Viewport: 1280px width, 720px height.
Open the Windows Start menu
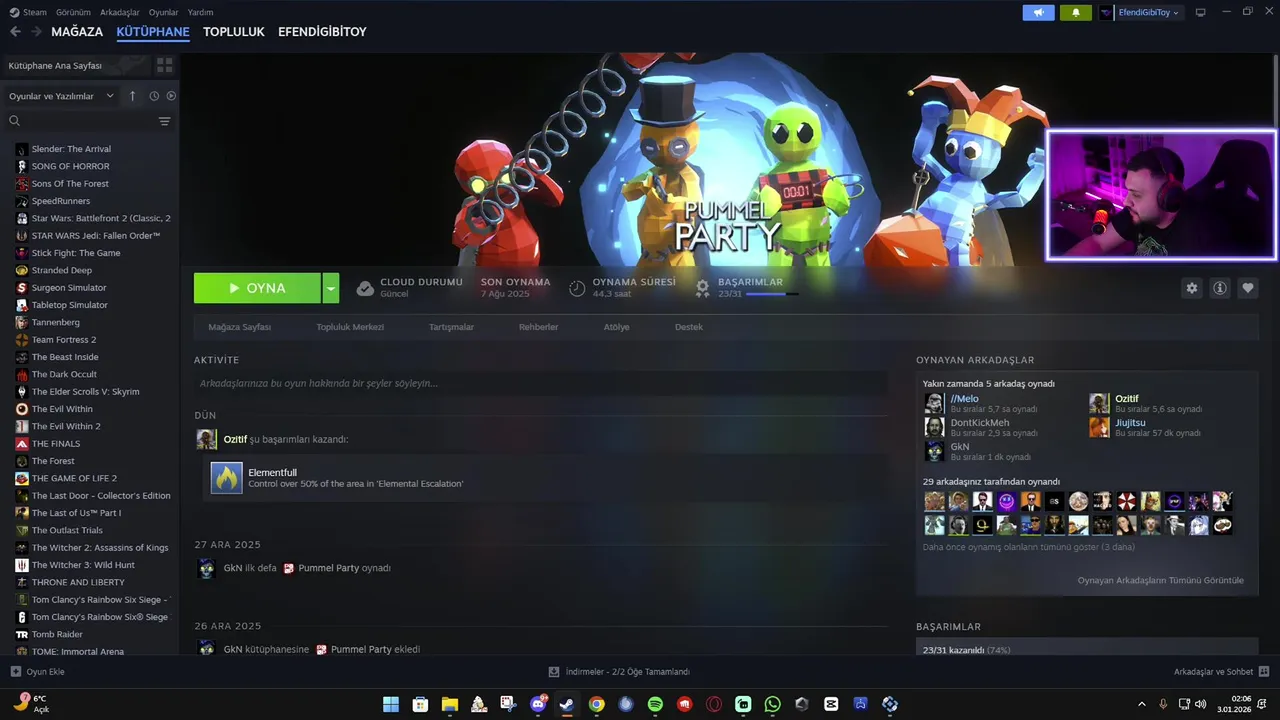pyautogui.click(x=391, y=704)
